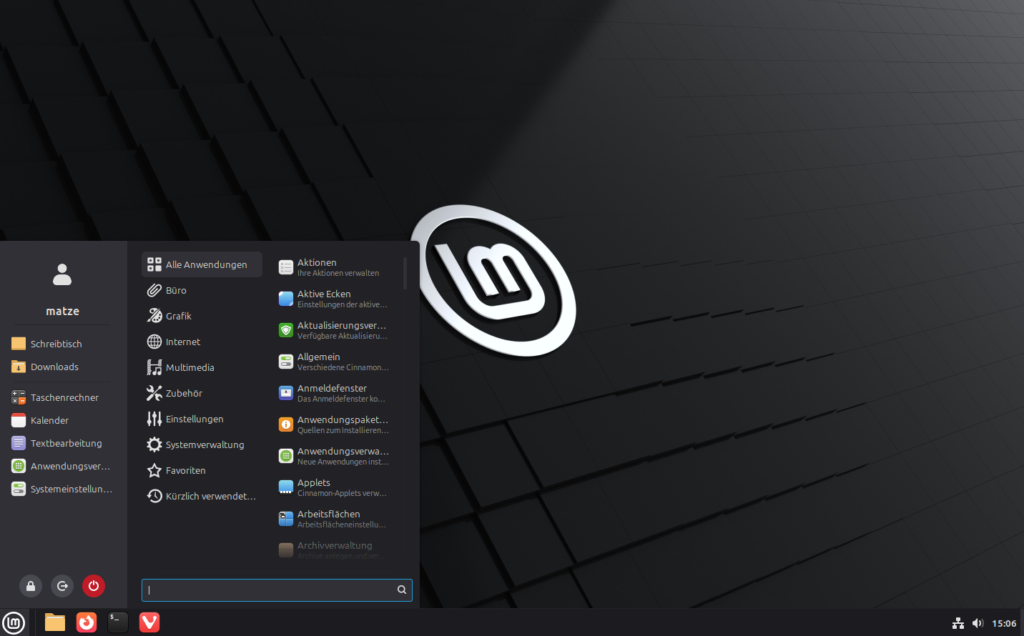Launch the terminal from the panel

(x=118, y=622)
